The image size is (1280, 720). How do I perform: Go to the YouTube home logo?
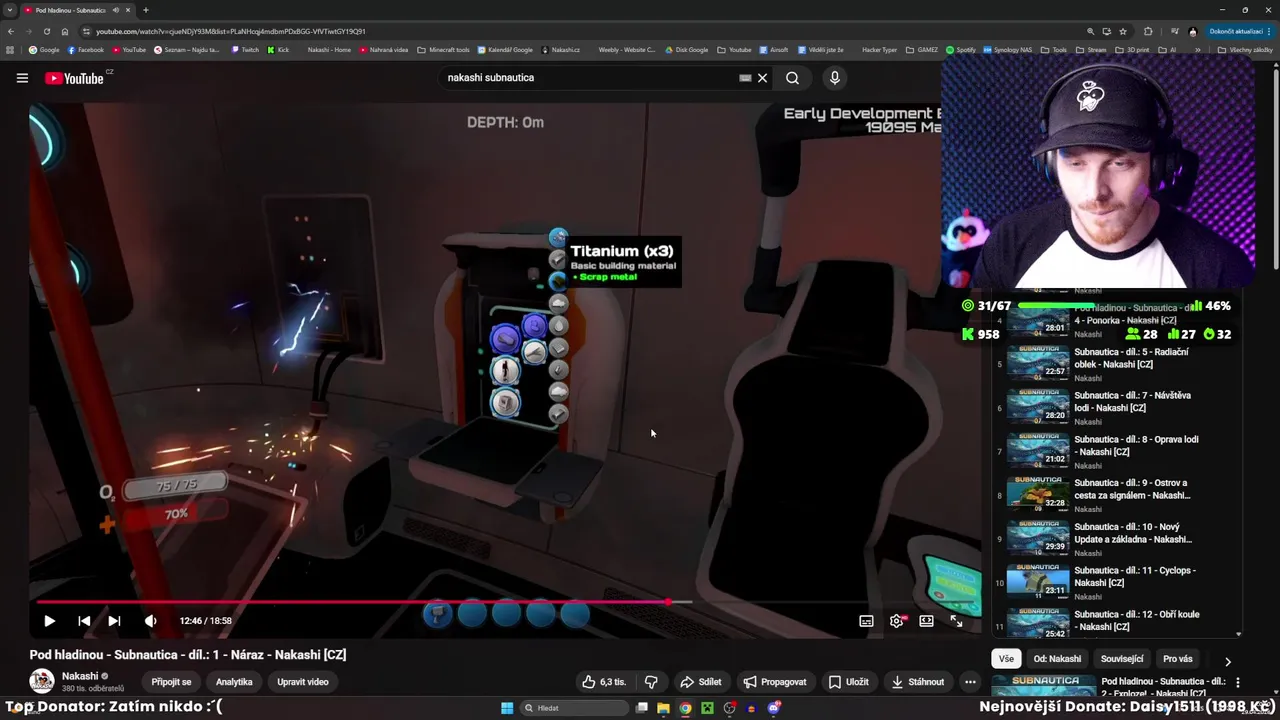tap(74, 78)
